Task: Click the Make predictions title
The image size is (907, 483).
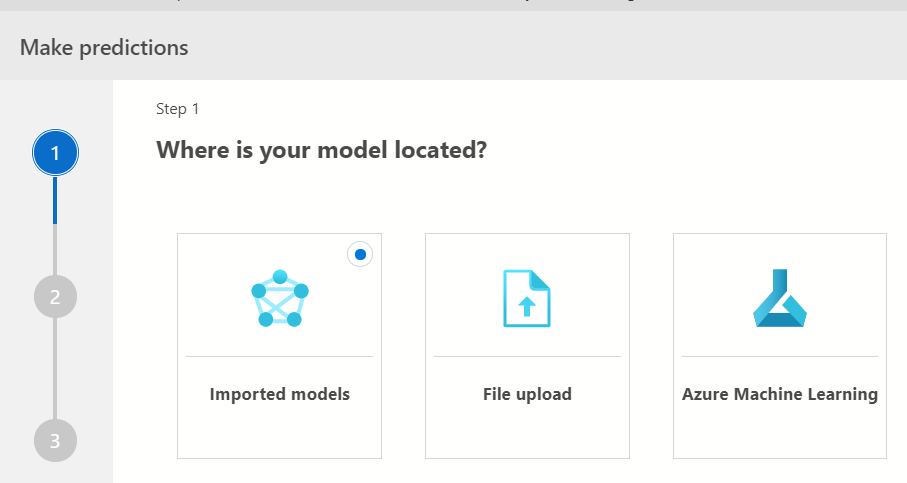Action: [104, 47]
